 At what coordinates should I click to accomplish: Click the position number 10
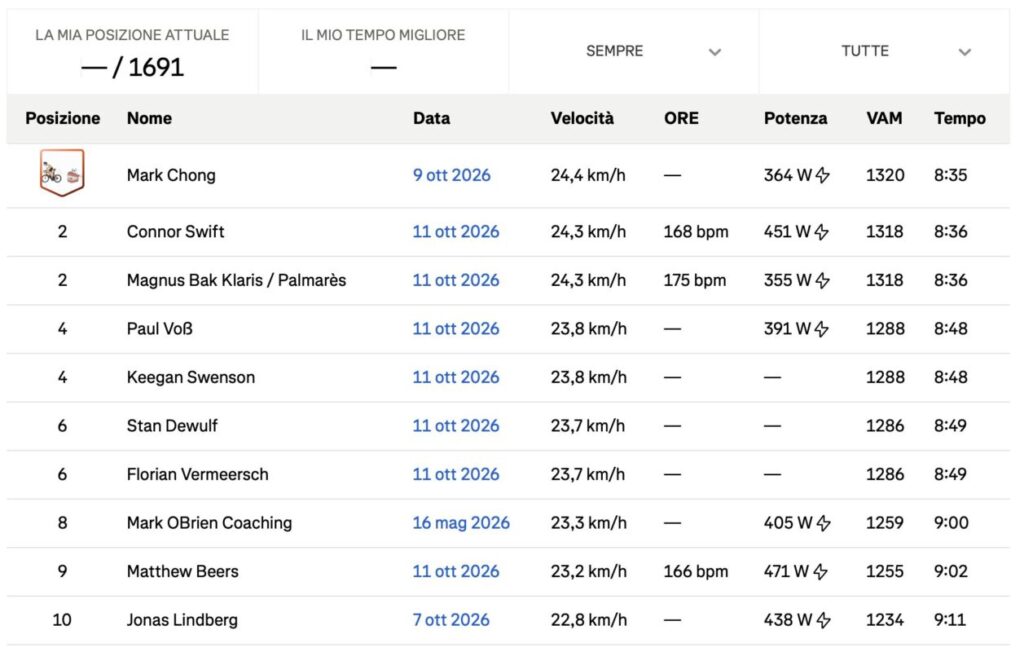click(62, 620)
